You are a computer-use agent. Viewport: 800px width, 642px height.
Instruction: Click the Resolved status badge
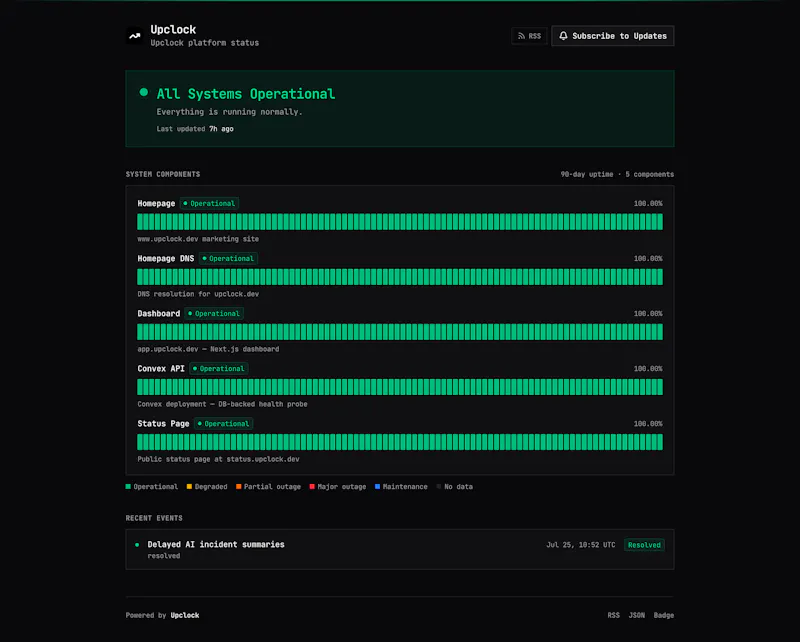coord(644,545)
